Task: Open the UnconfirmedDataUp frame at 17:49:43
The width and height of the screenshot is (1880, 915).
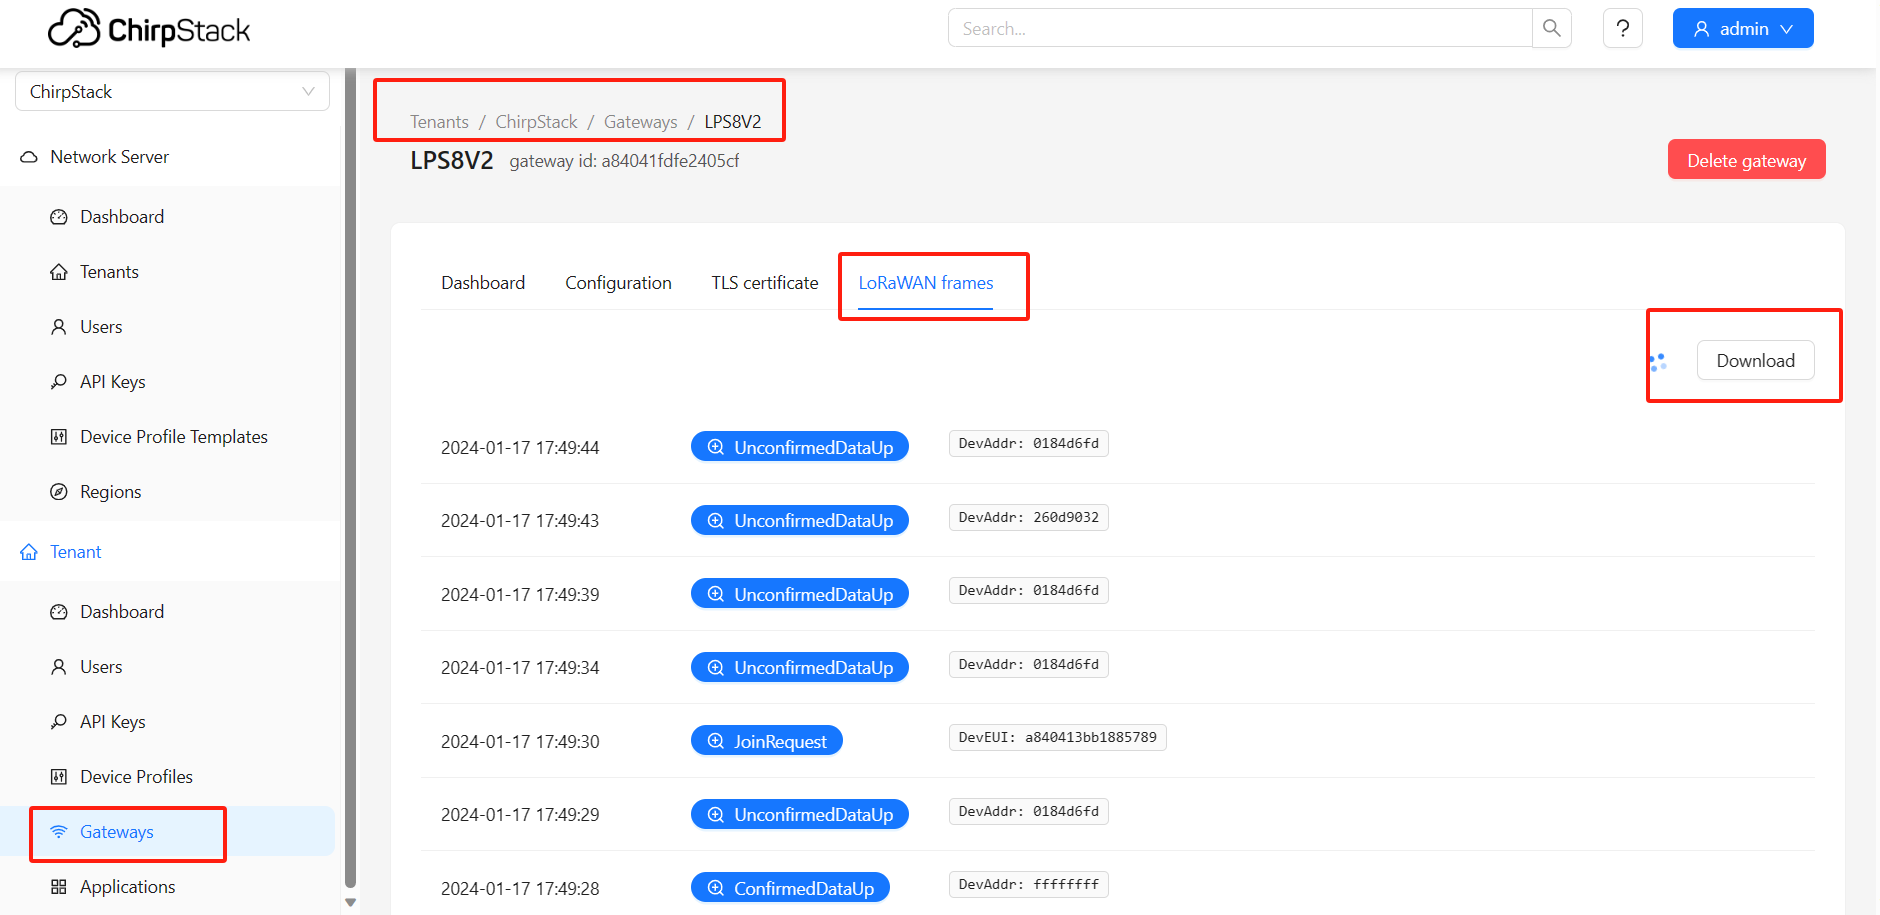Action: click(800, 520)
